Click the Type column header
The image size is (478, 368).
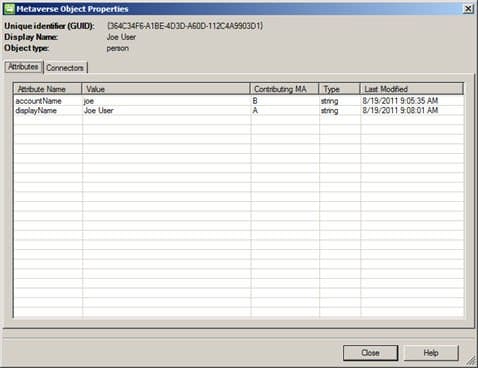point(340,89)
